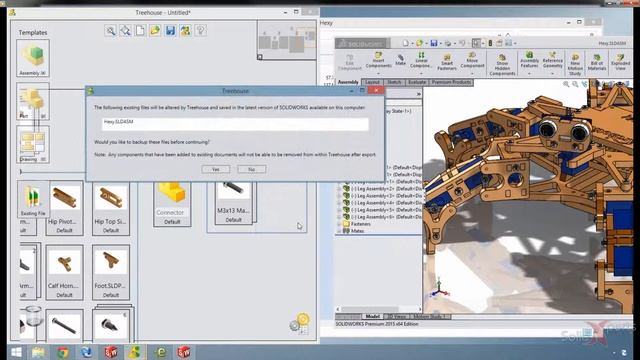Switch to the 3D Views bottom tab
The width and height of the screenshot is (640, 360).
coord(396,316)
